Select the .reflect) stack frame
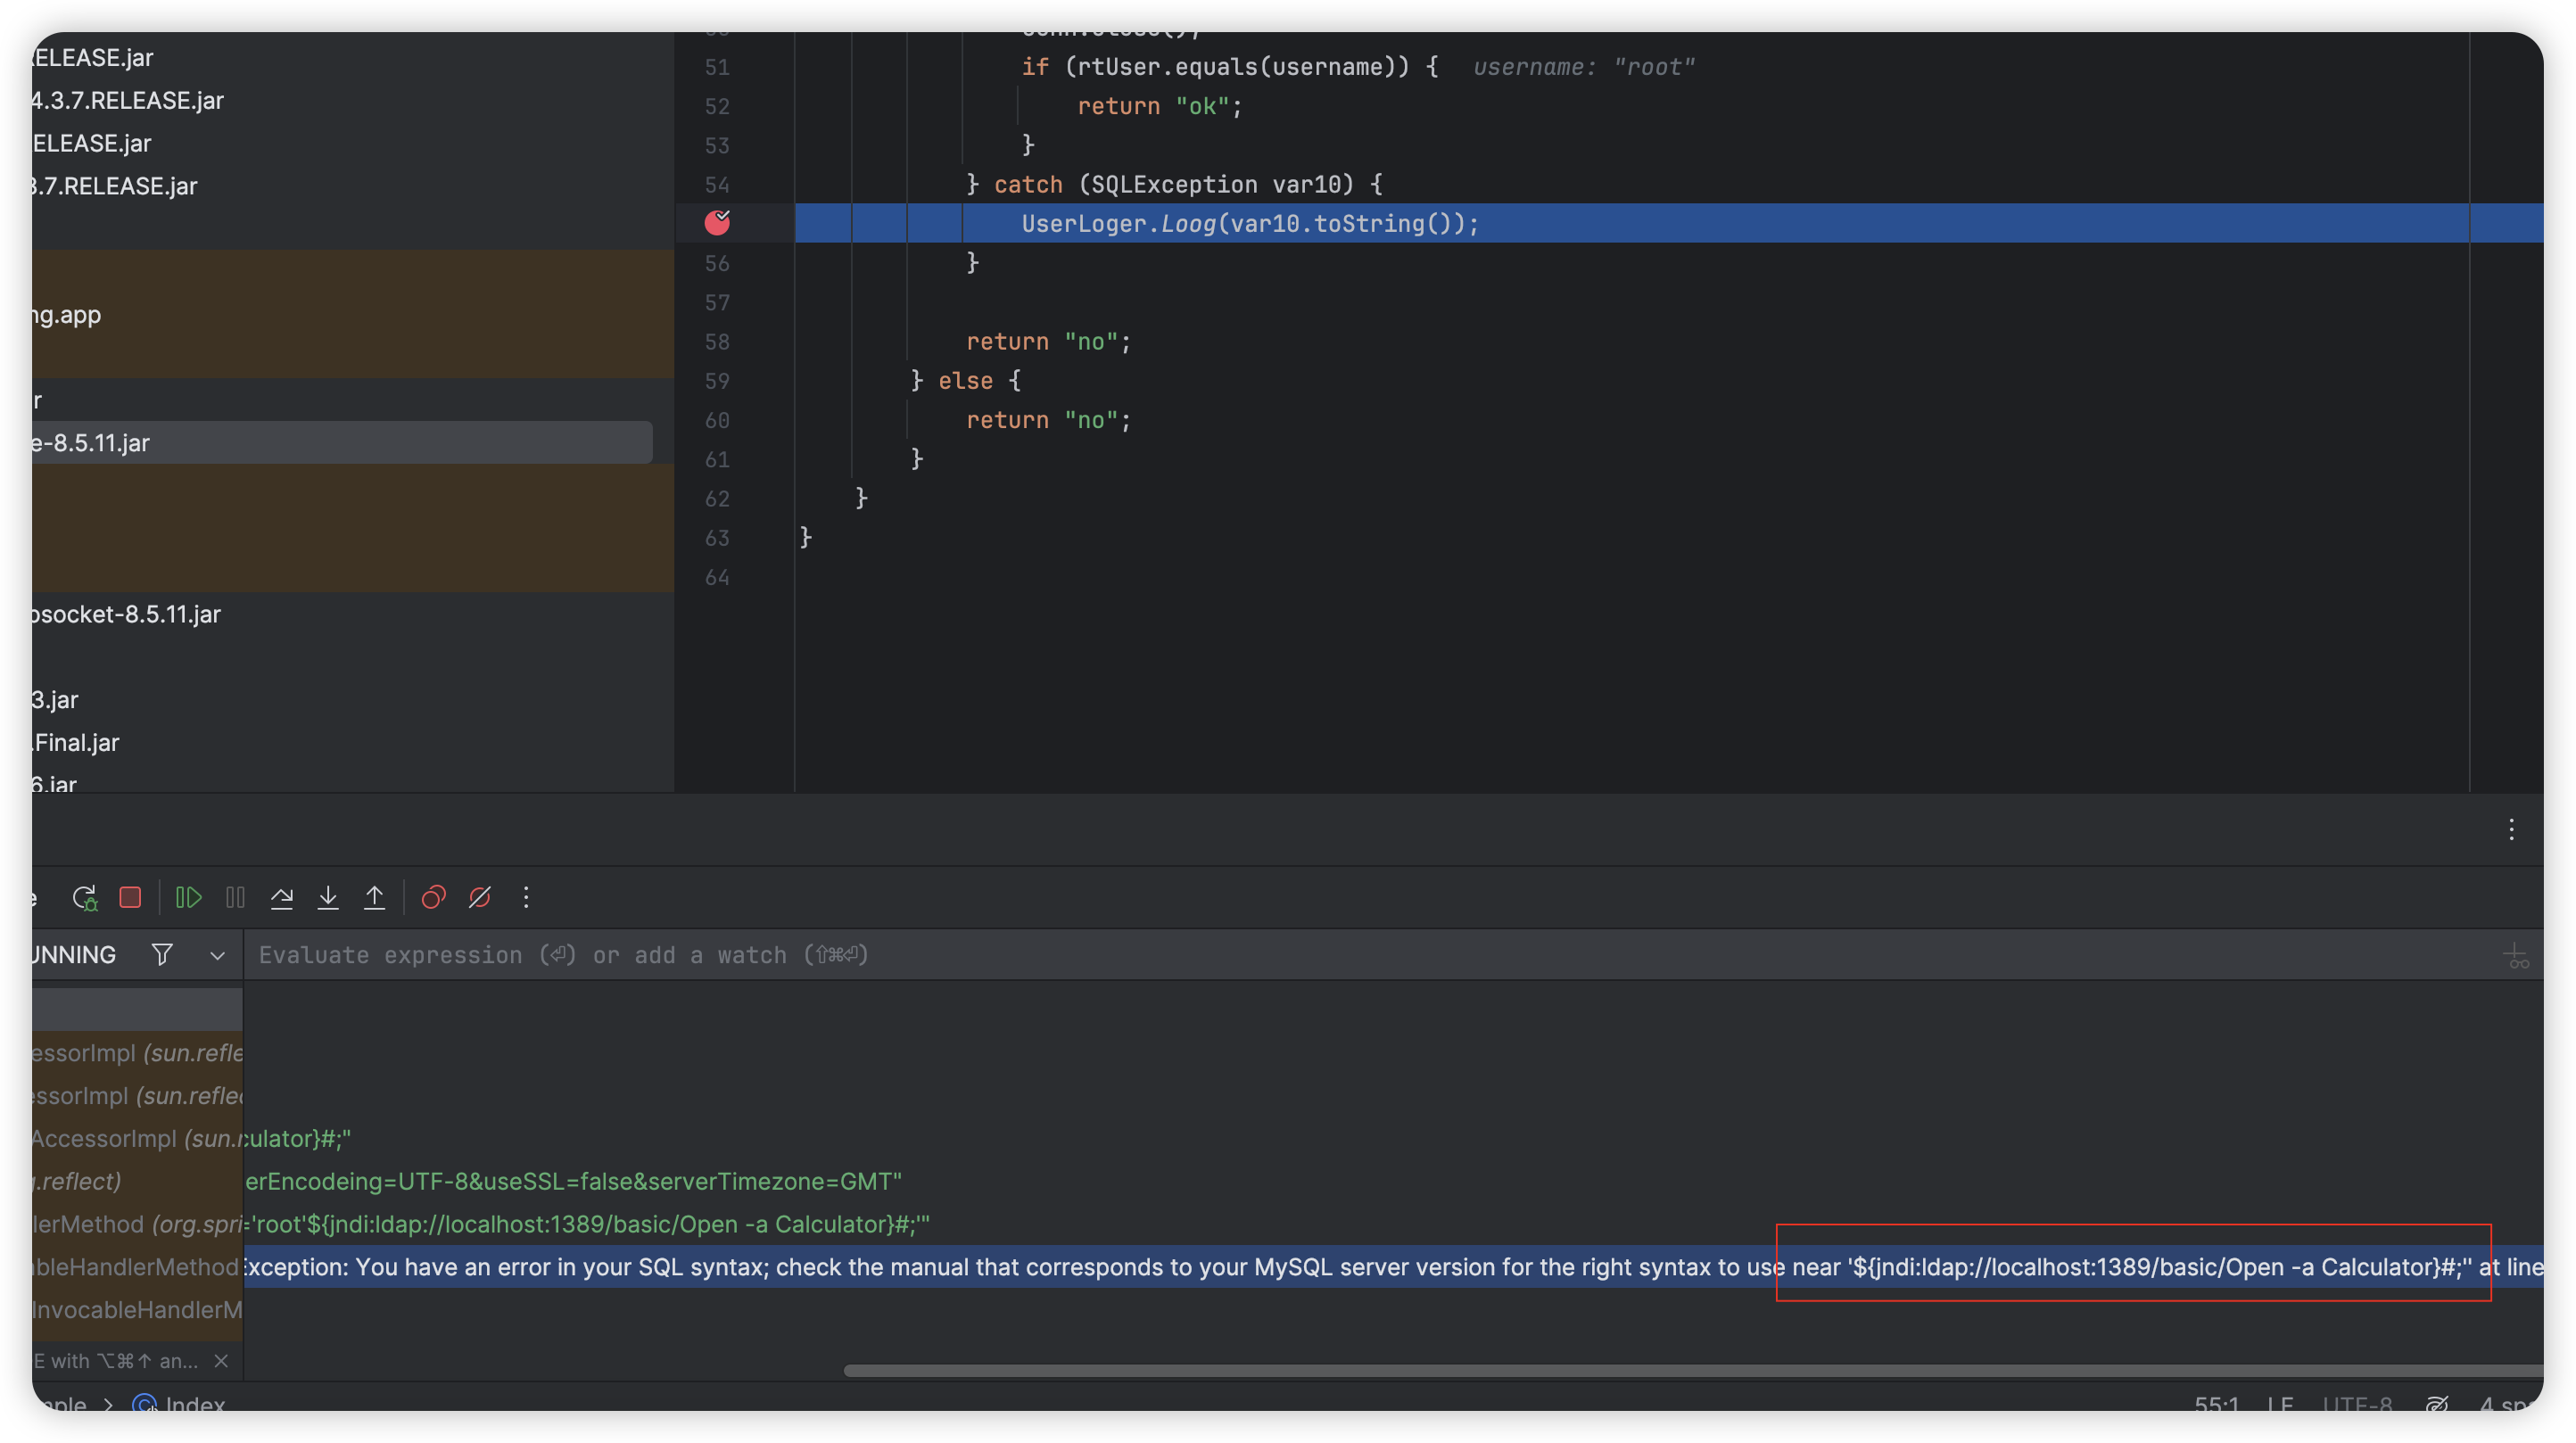This screenshot has height=1443, width=2576. pyautogui.click(x=137, y=1180)
